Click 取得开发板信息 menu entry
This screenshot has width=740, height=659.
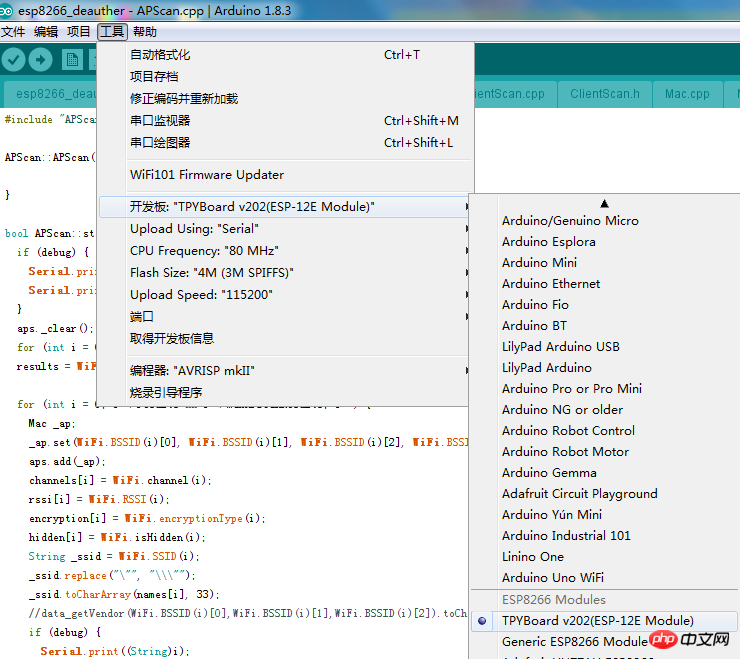pyautogui.click(x=172, y=339)
